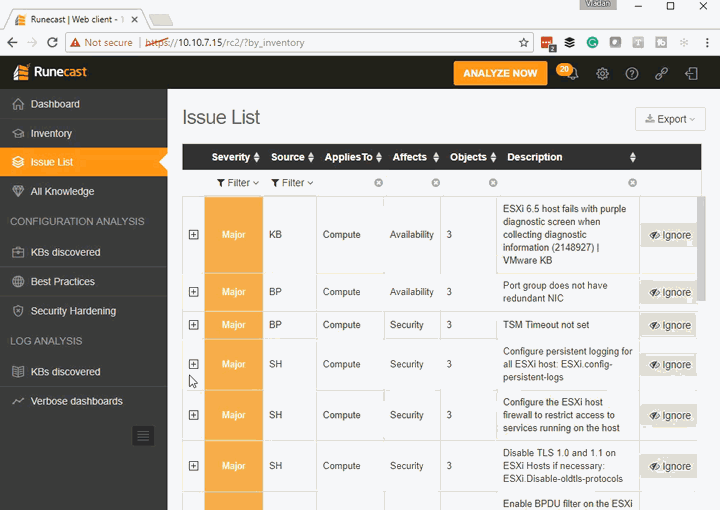The width and height of the screenshot is (720, 510).
Task: Open a new browser tab
Action: (x=161, y=20)
